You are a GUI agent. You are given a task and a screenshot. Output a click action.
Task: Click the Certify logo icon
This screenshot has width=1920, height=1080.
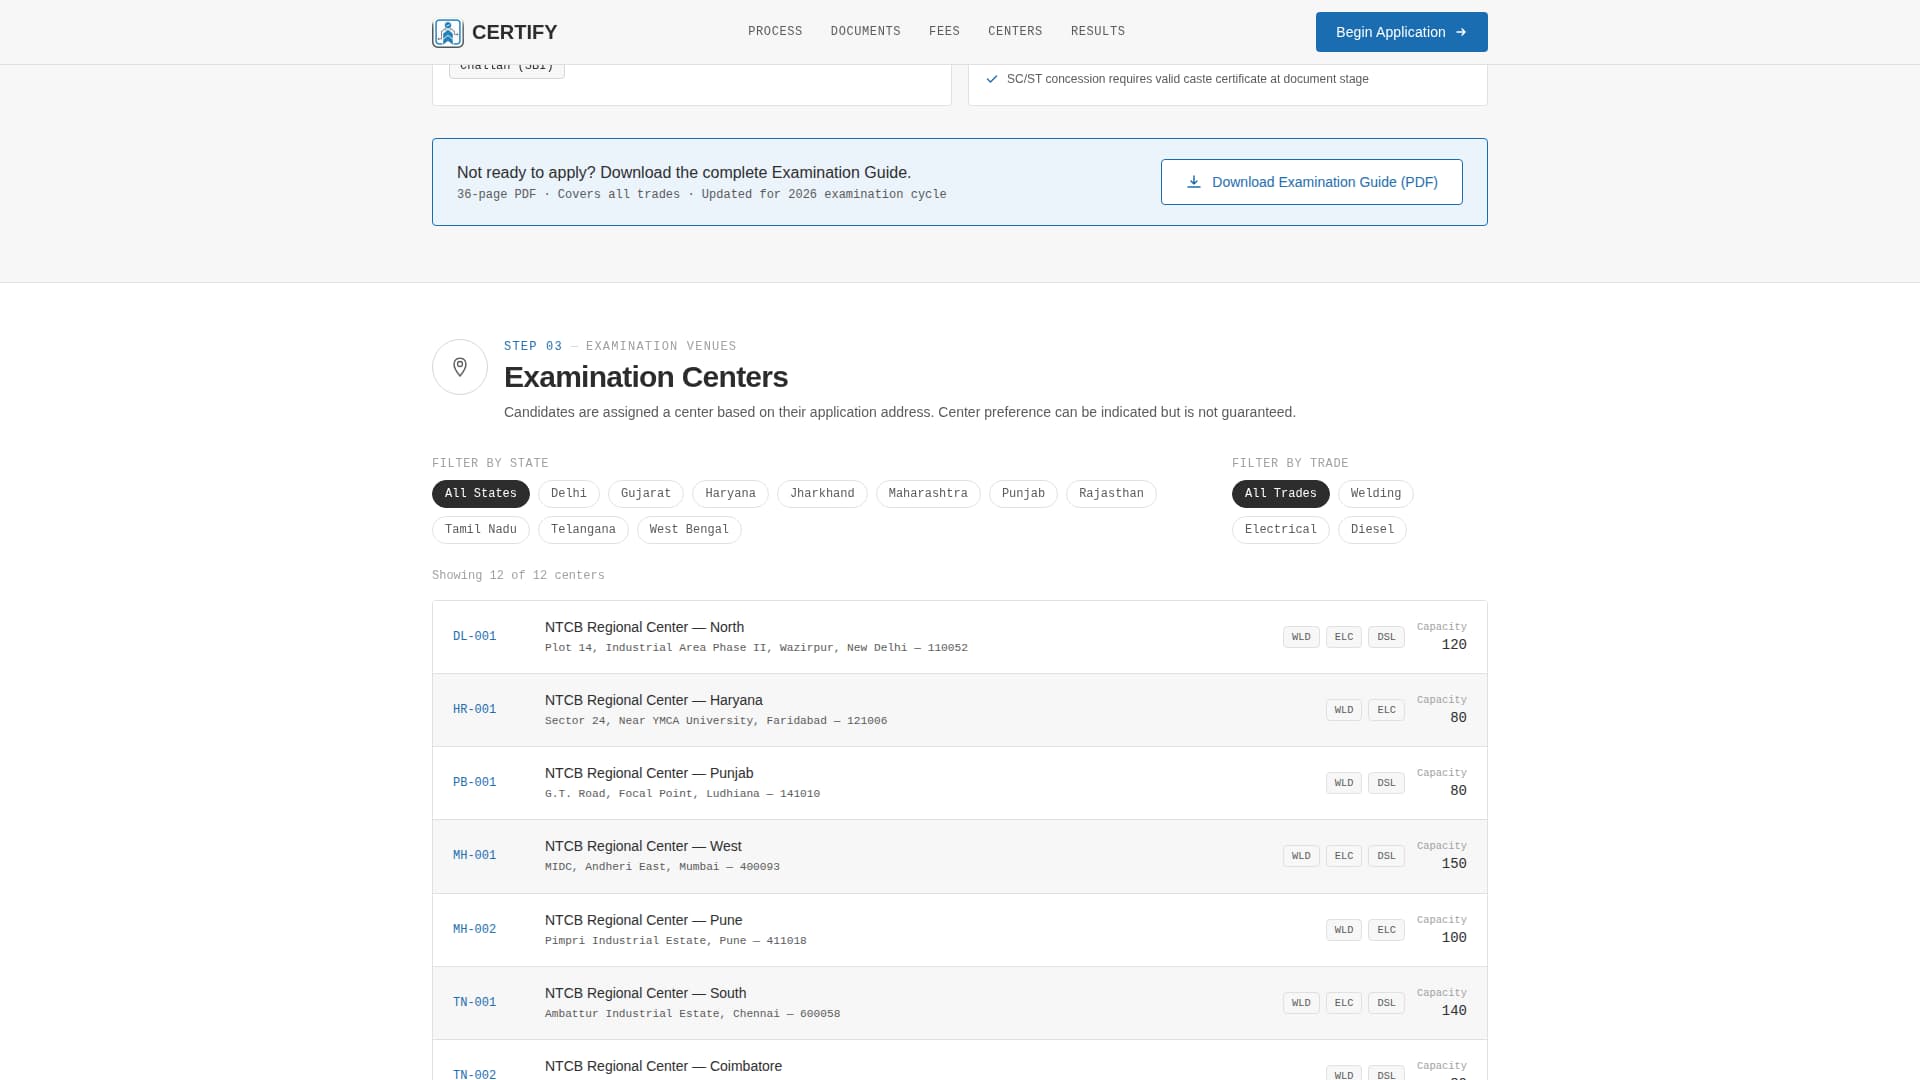pos(447,32)
